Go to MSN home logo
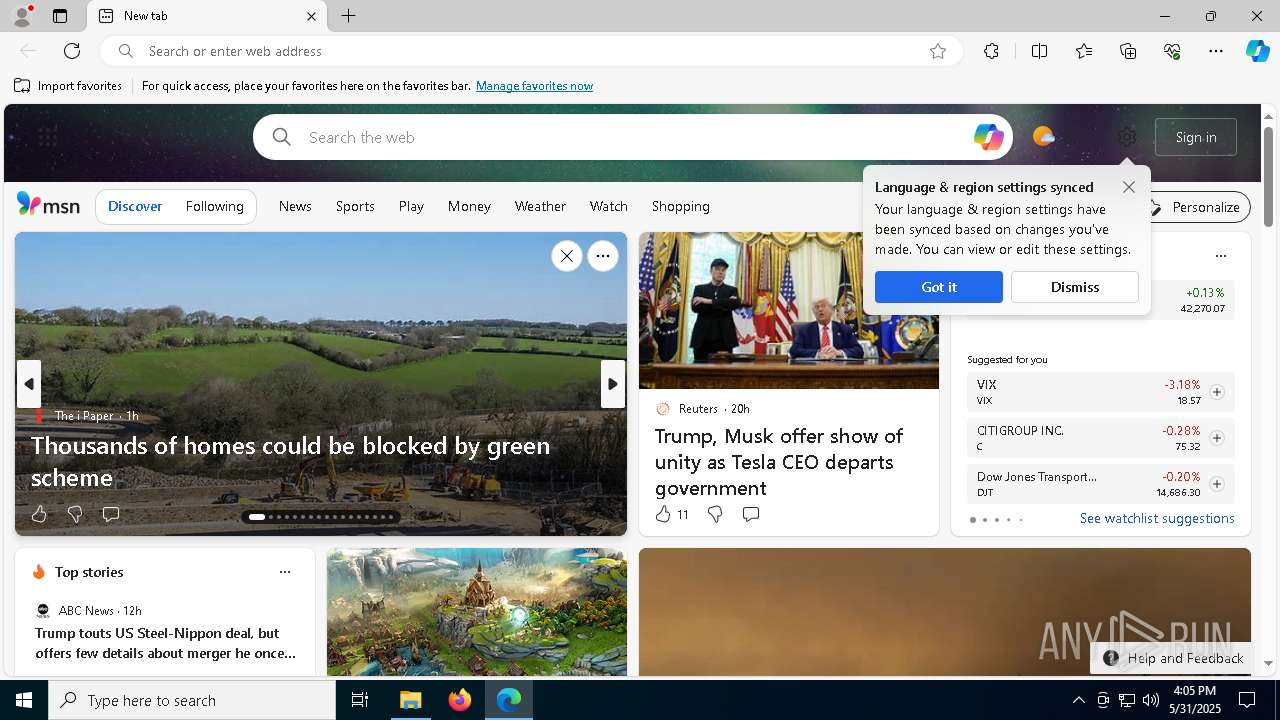1280x720 pixels. (48, 205)
